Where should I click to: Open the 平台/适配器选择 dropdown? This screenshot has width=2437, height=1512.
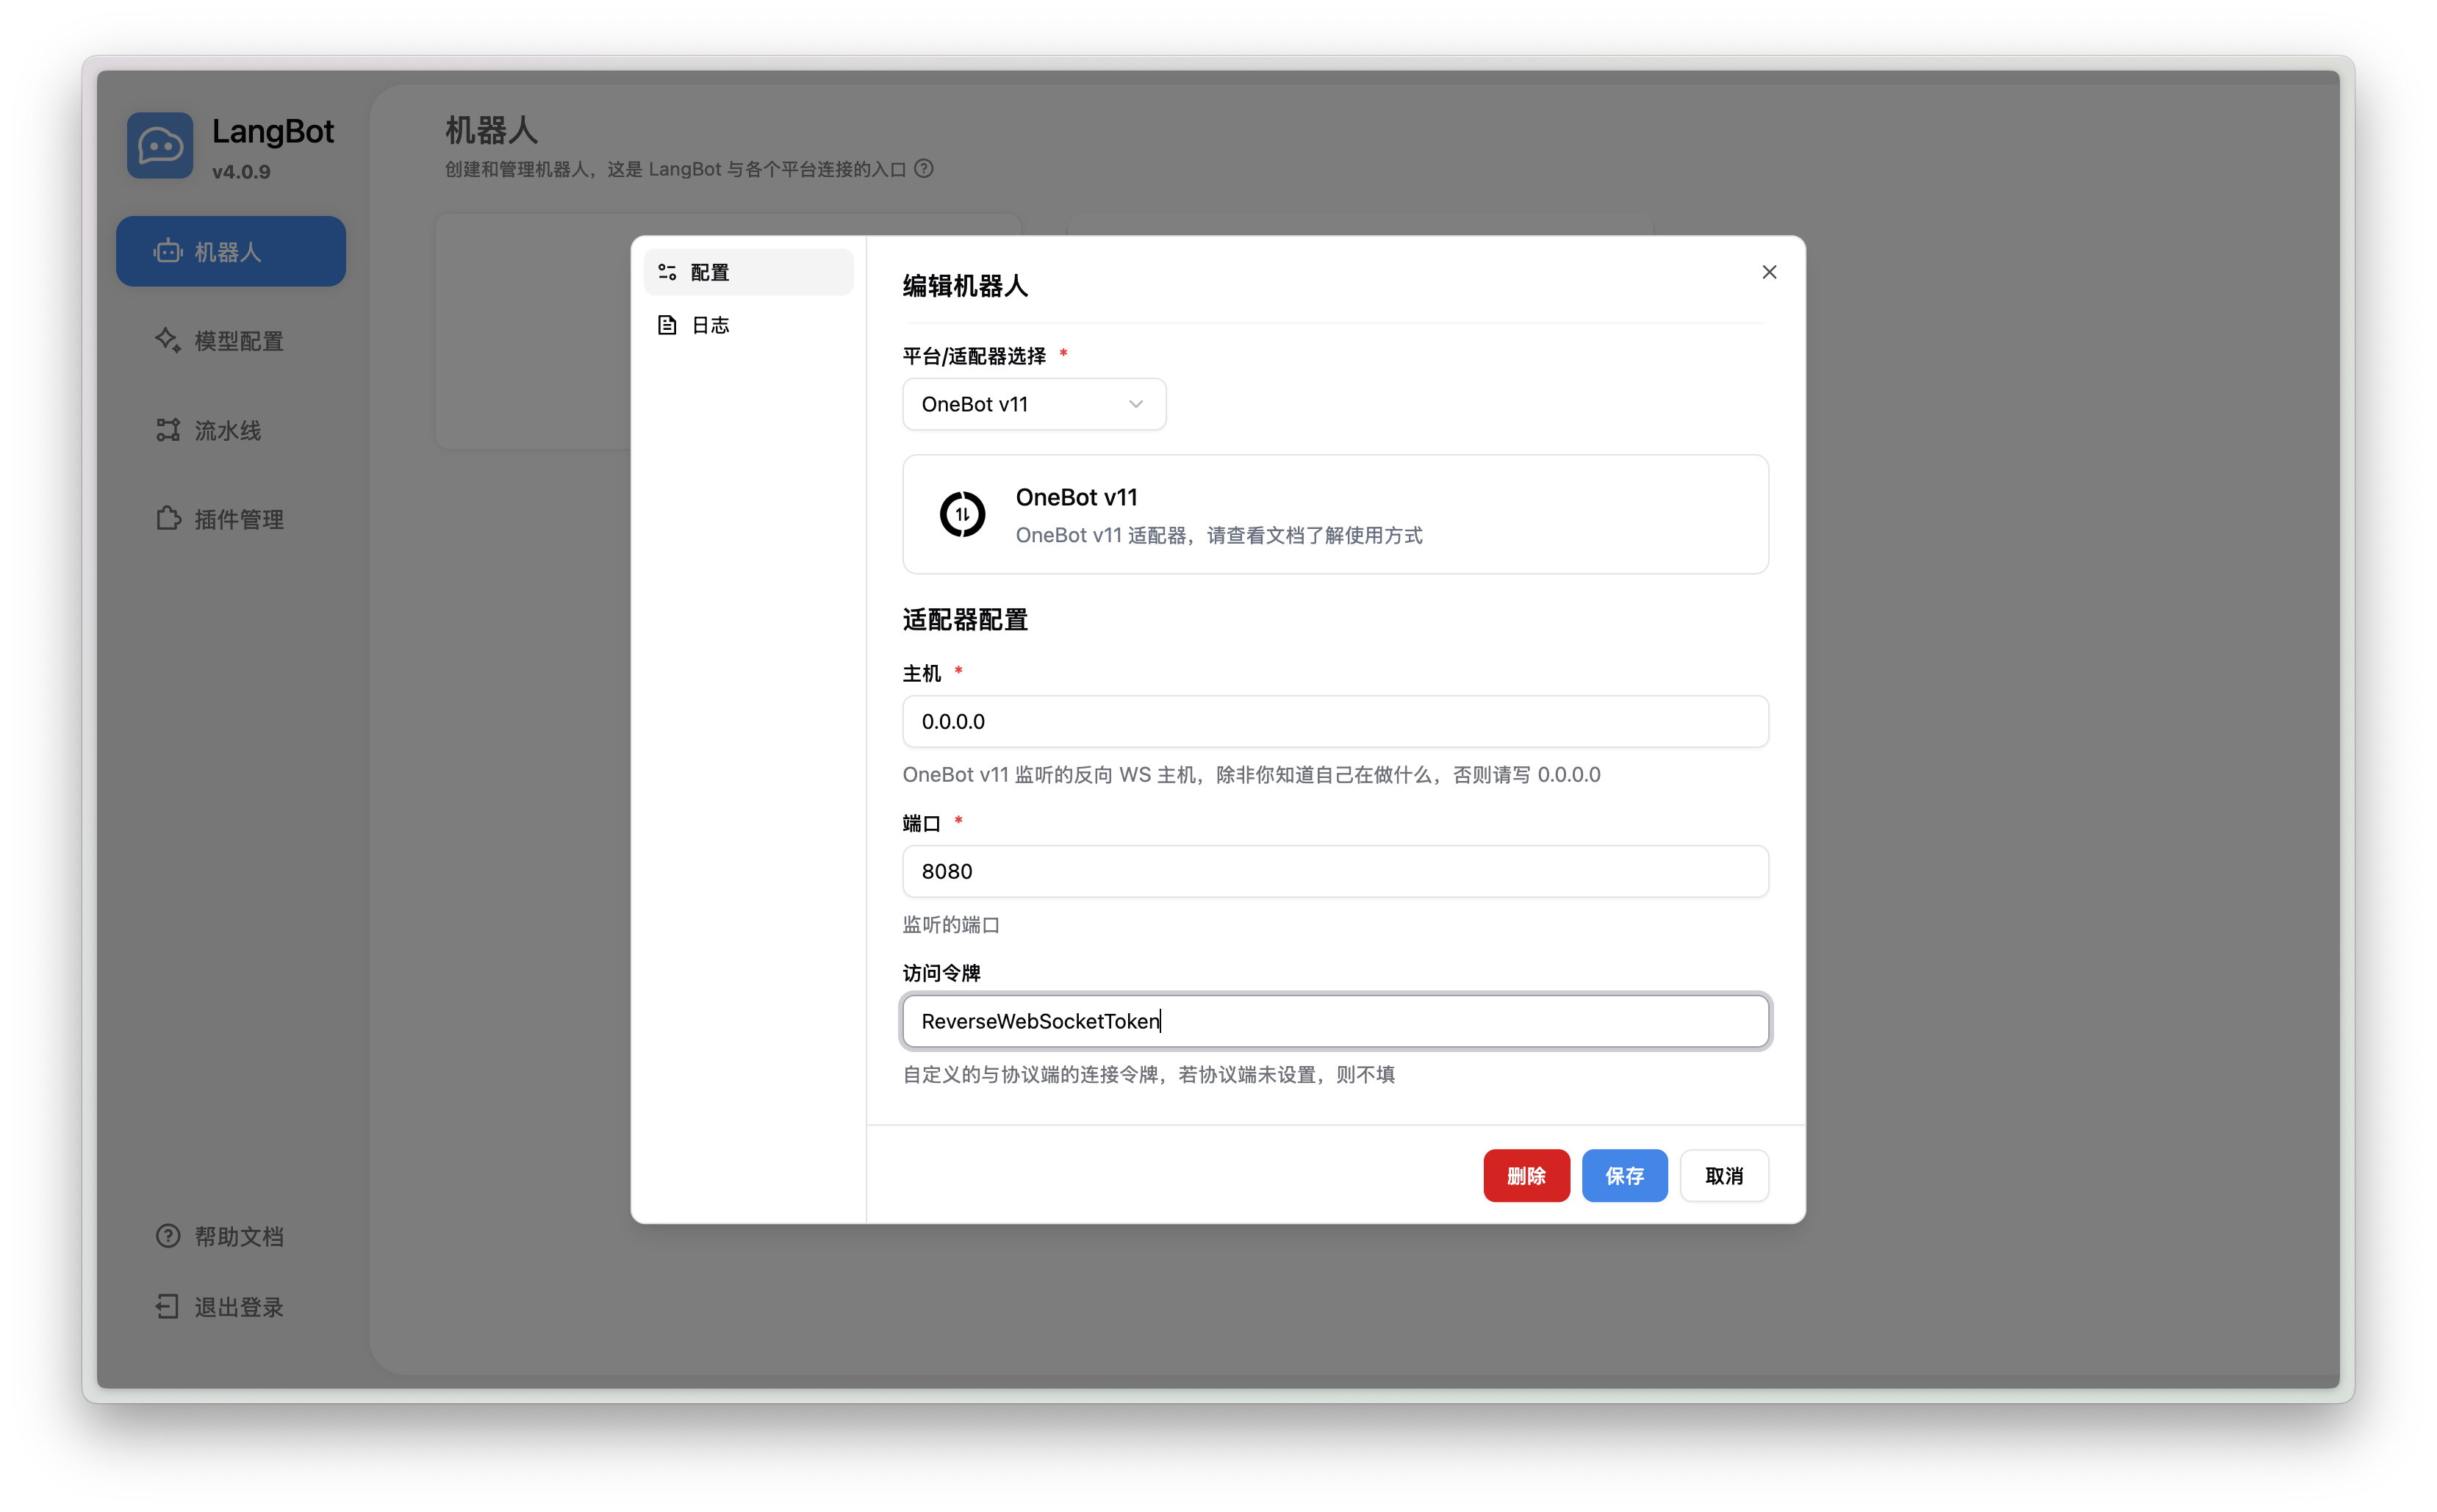pyautogui.click(x=1033, y=404)
